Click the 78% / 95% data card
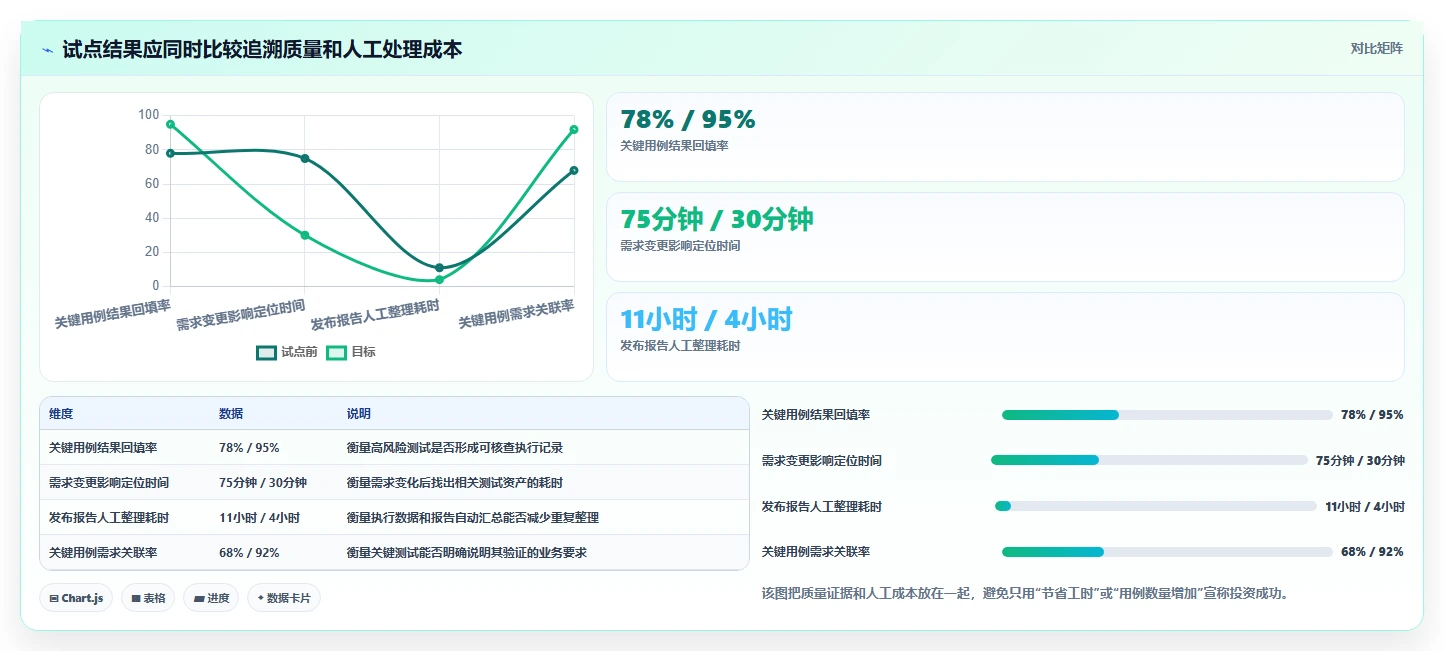Viewport: 1444px width, 651px height. coord(1005,137)
